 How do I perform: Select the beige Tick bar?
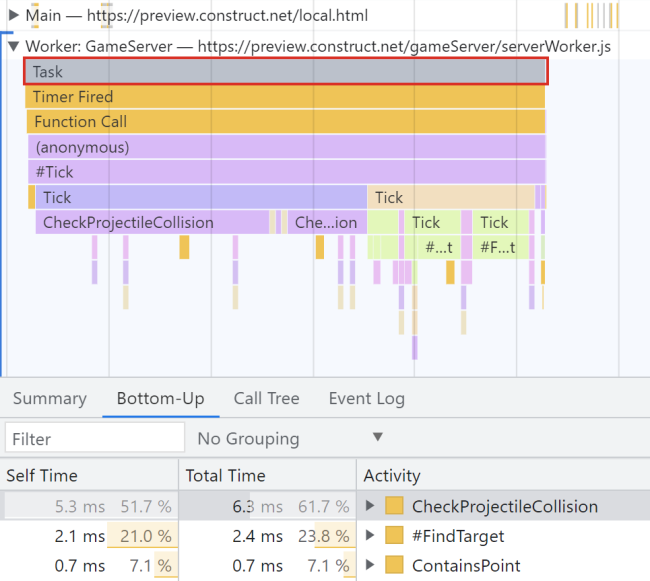[x=451, y=197]
